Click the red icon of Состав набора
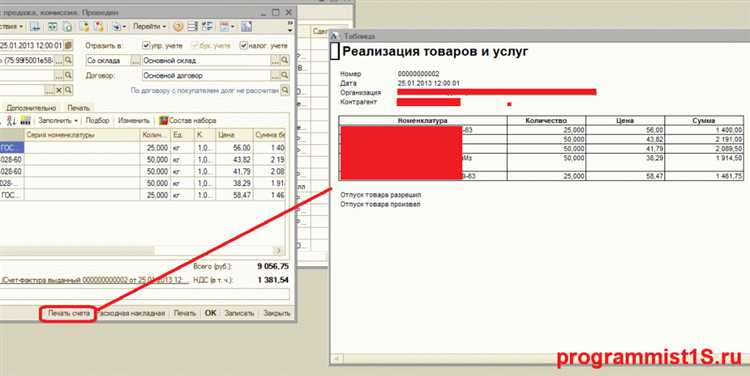This screenshot has height=376, width=750. [x=163, y=121]
